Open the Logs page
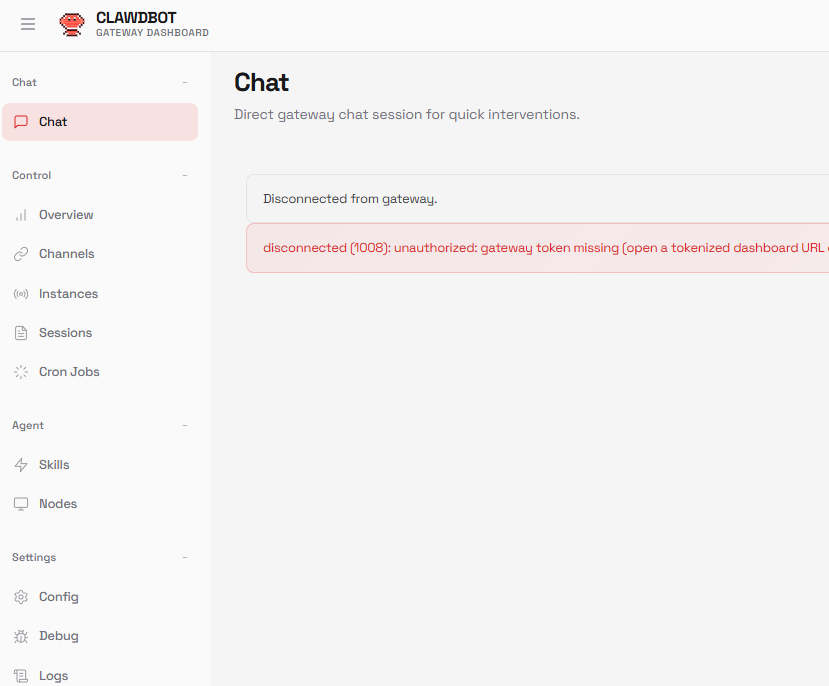 pyautogui.click(x=53, y=676)
